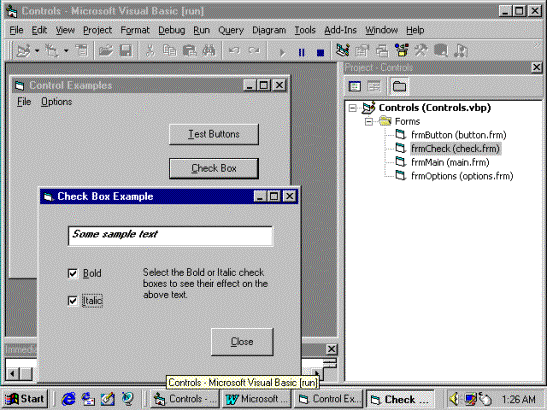Switch to Microsoft Word taskbar button
Screen dimensions: 547x410
point(256,399)
